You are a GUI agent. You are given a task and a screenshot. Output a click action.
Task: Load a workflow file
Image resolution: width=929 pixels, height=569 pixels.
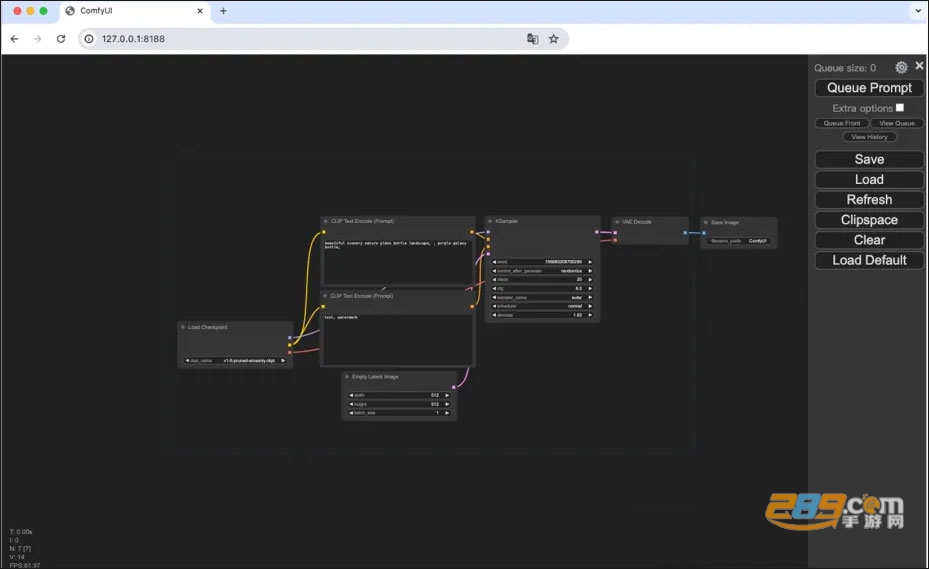[869, 180]
